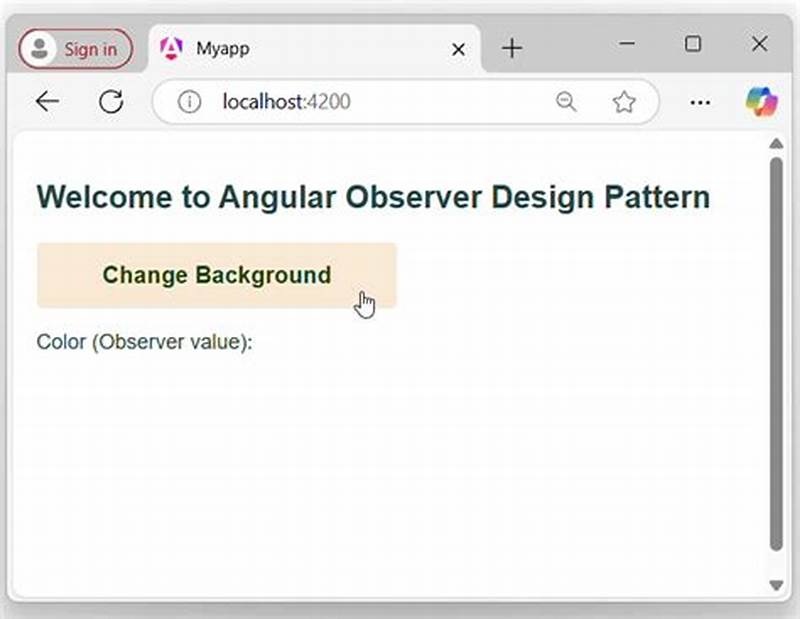Select the Myapp tab title text
Image resolution: width=800 pixels, height=619 pixels.
224,47
